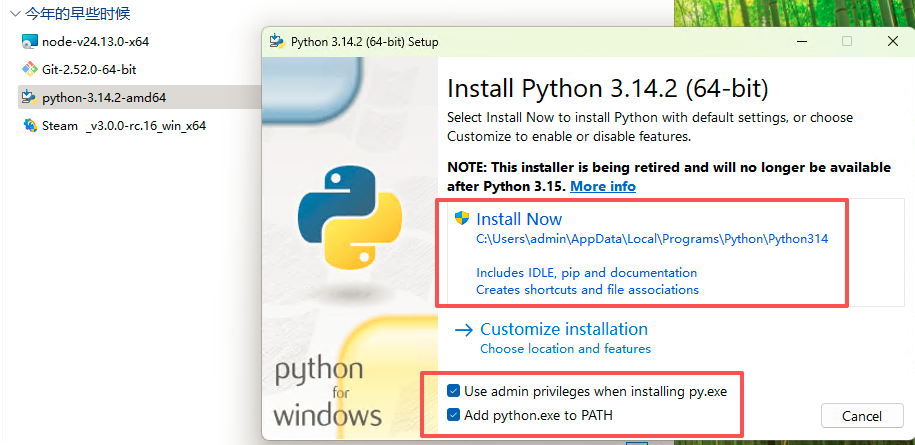Choose Customize installation option
Screen dimensions: 915x445
[564, 329]
